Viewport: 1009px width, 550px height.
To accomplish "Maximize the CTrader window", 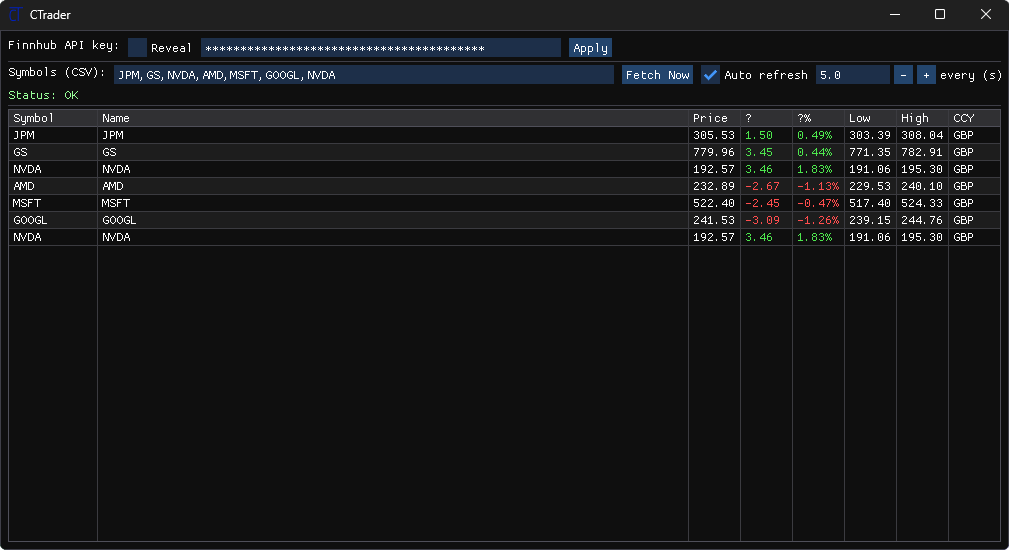I will click(x=940, y=14).
